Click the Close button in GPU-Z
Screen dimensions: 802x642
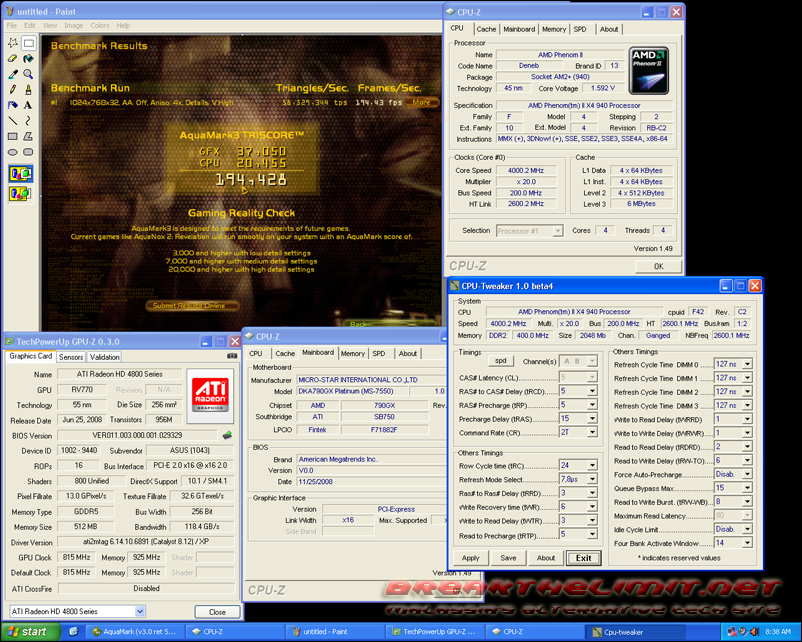217,612
